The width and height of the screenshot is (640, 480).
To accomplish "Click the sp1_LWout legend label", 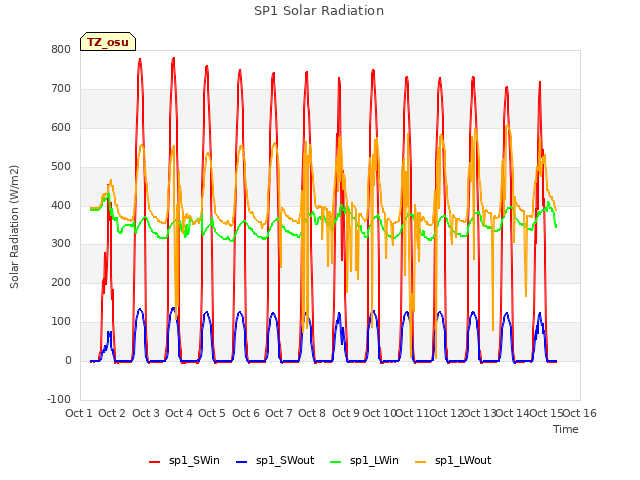I will (x=463, y=460).
